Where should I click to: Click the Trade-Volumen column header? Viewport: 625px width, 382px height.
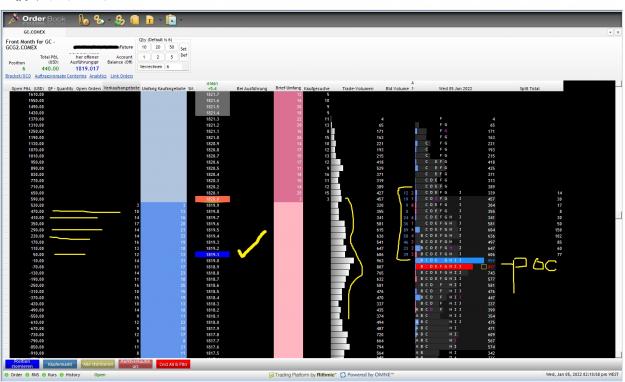(358, 89)
